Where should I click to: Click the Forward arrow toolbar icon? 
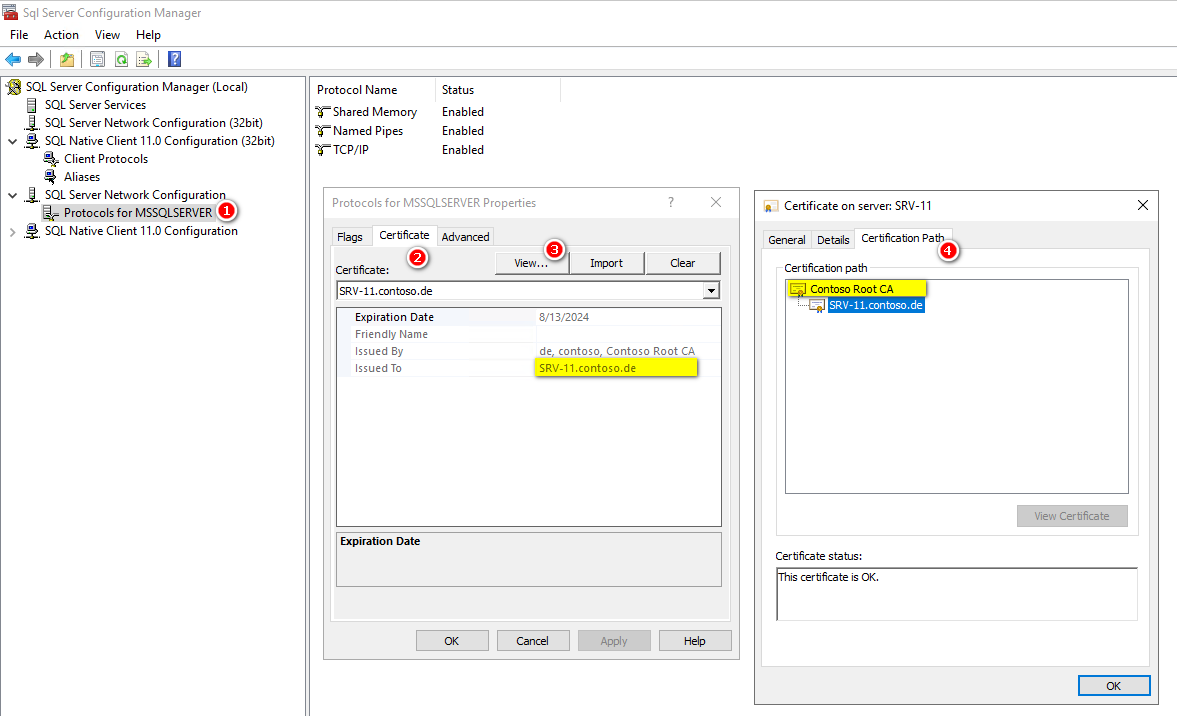point(35,59)
